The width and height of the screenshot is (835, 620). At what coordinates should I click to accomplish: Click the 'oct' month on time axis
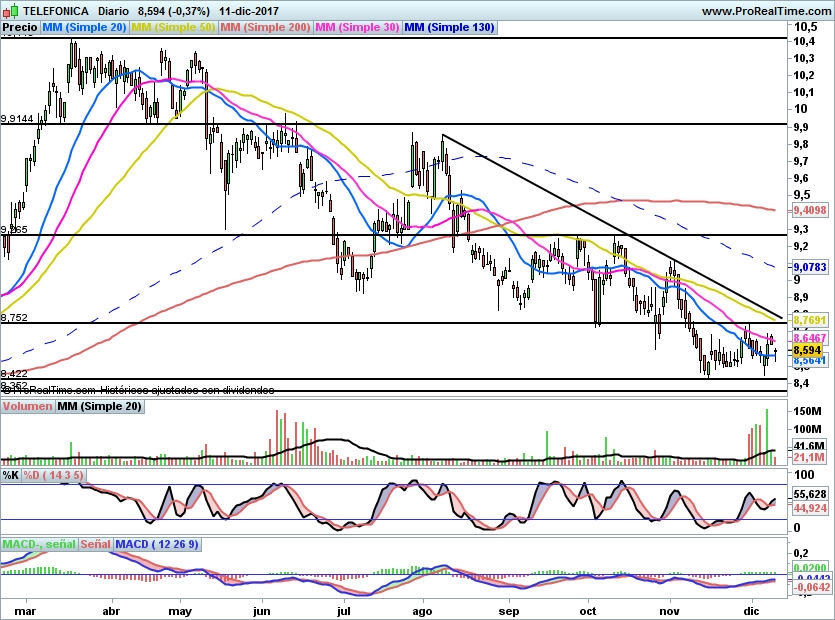point(588,611)
